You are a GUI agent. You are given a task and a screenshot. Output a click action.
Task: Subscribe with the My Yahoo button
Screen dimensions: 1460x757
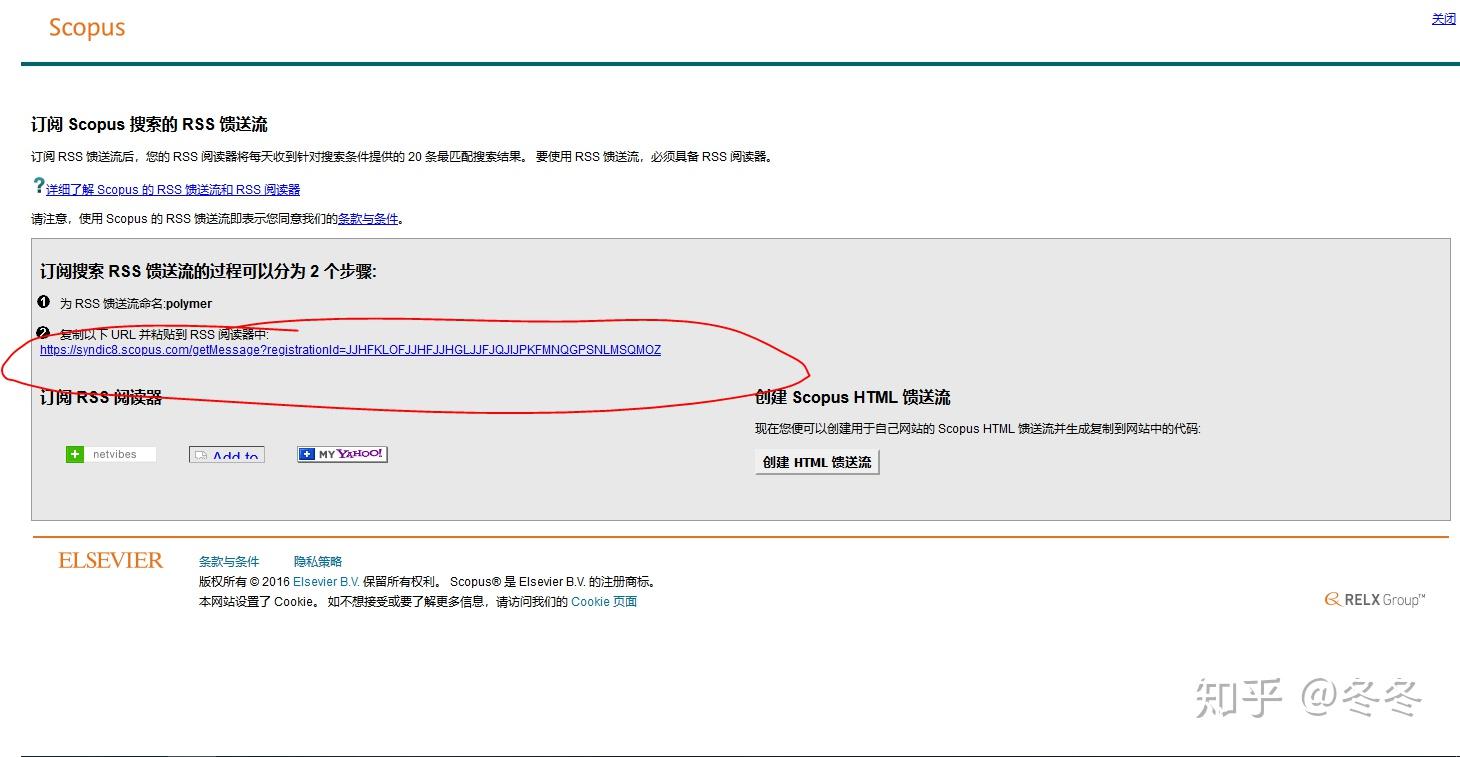342,454
